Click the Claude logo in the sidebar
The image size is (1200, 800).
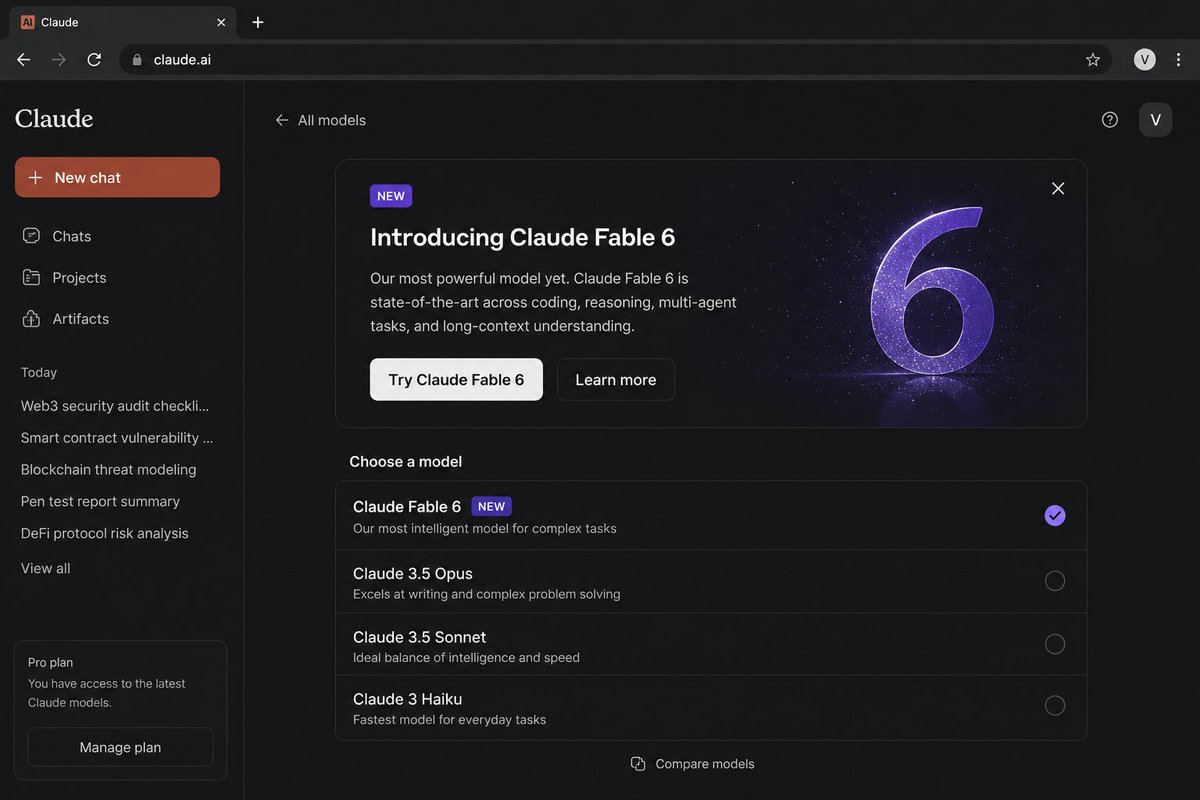point(54,119)
